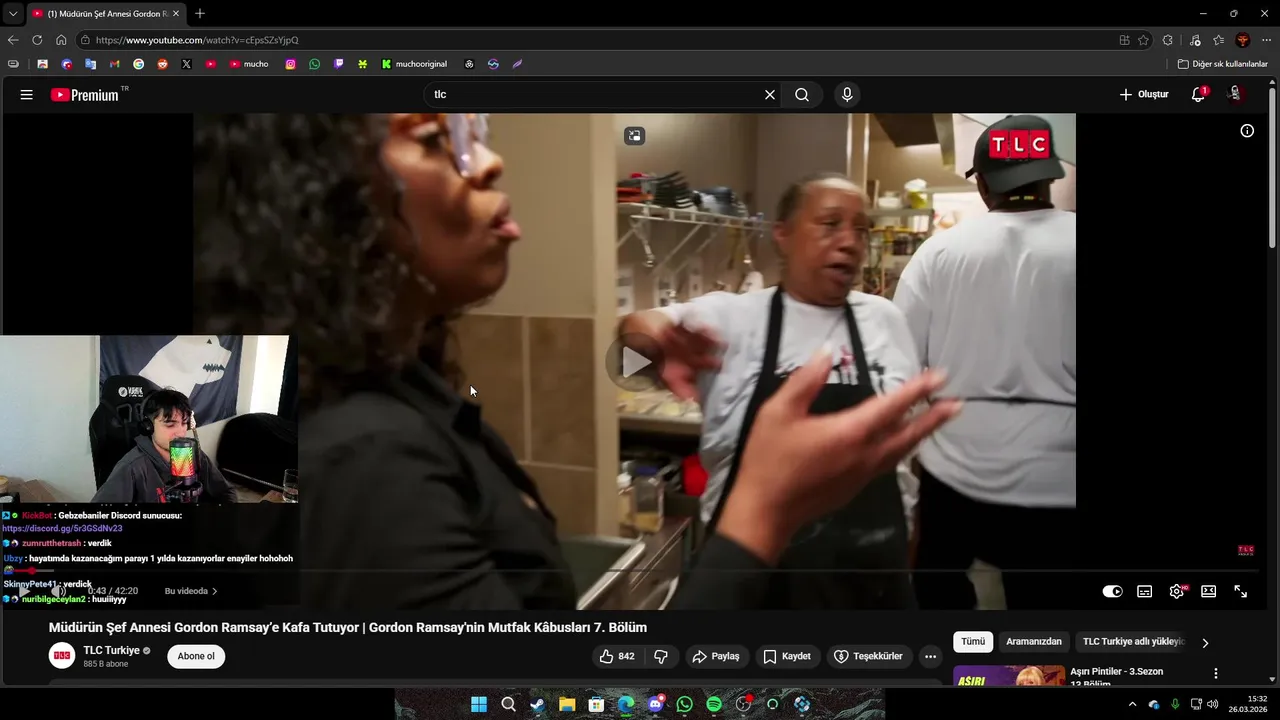
Task: Open browser extensions puzzle icon
Action: 1168,40
